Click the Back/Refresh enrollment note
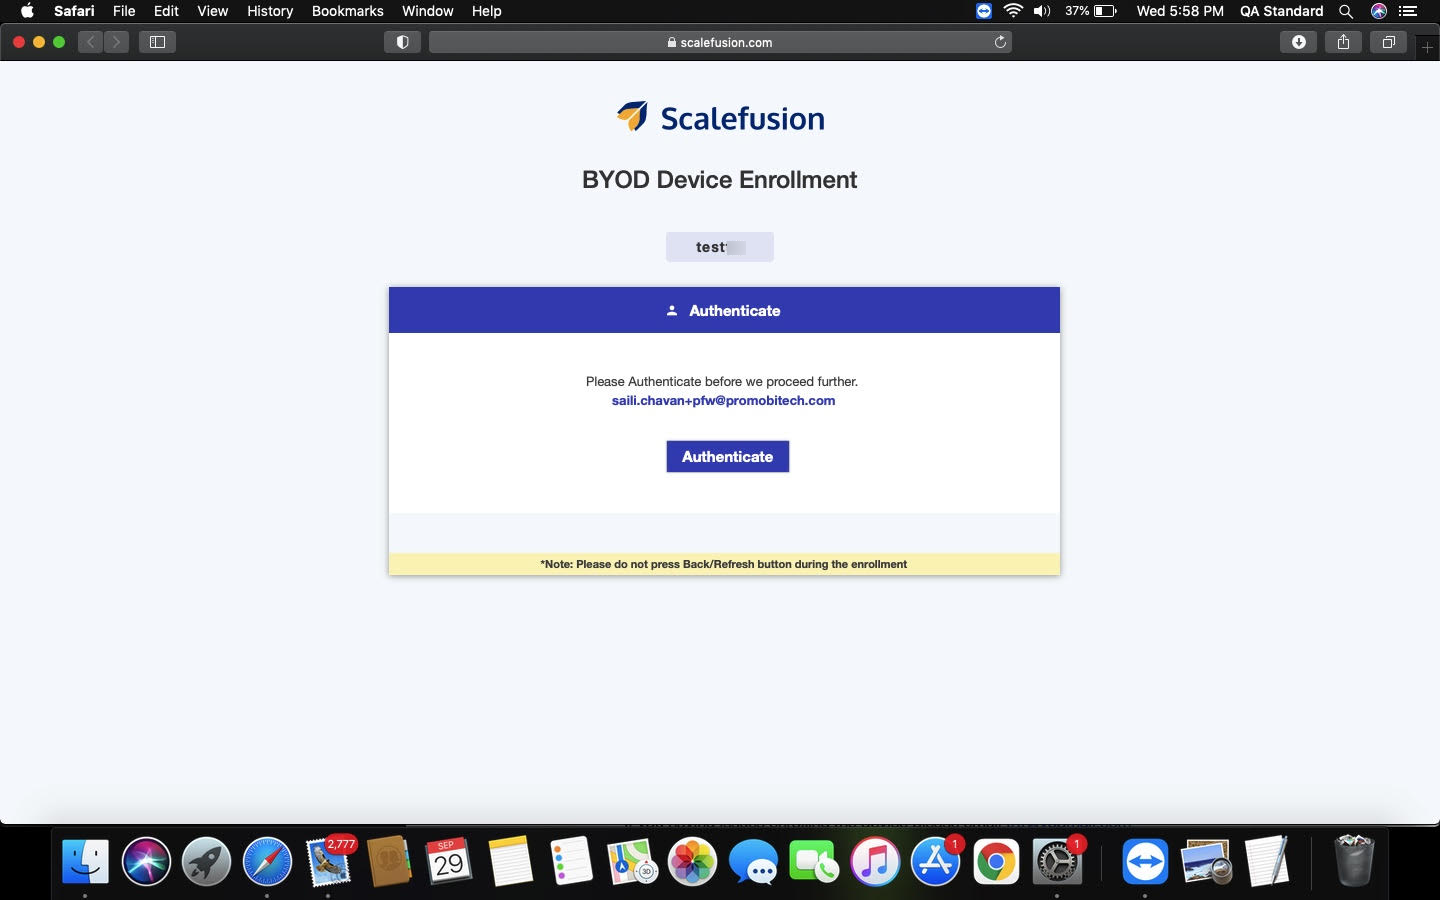Viewport: 1440px width, 900px height. [724, 564]
